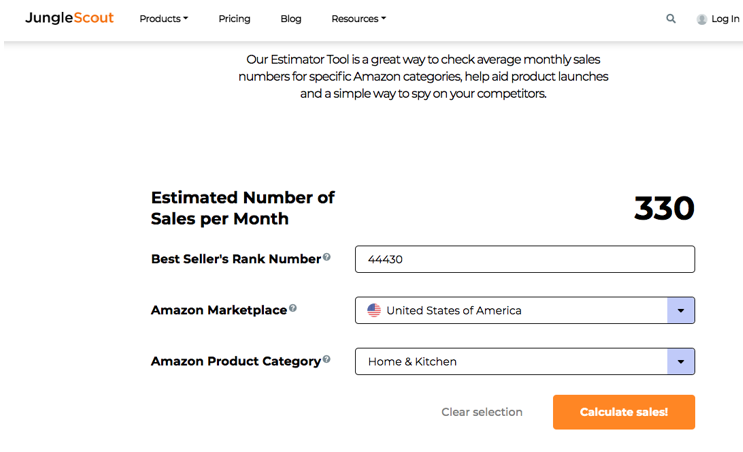Focus the Best Seller's Rank input field
Image resolution: width=743 pixels, height=452 pixels.
524,259
